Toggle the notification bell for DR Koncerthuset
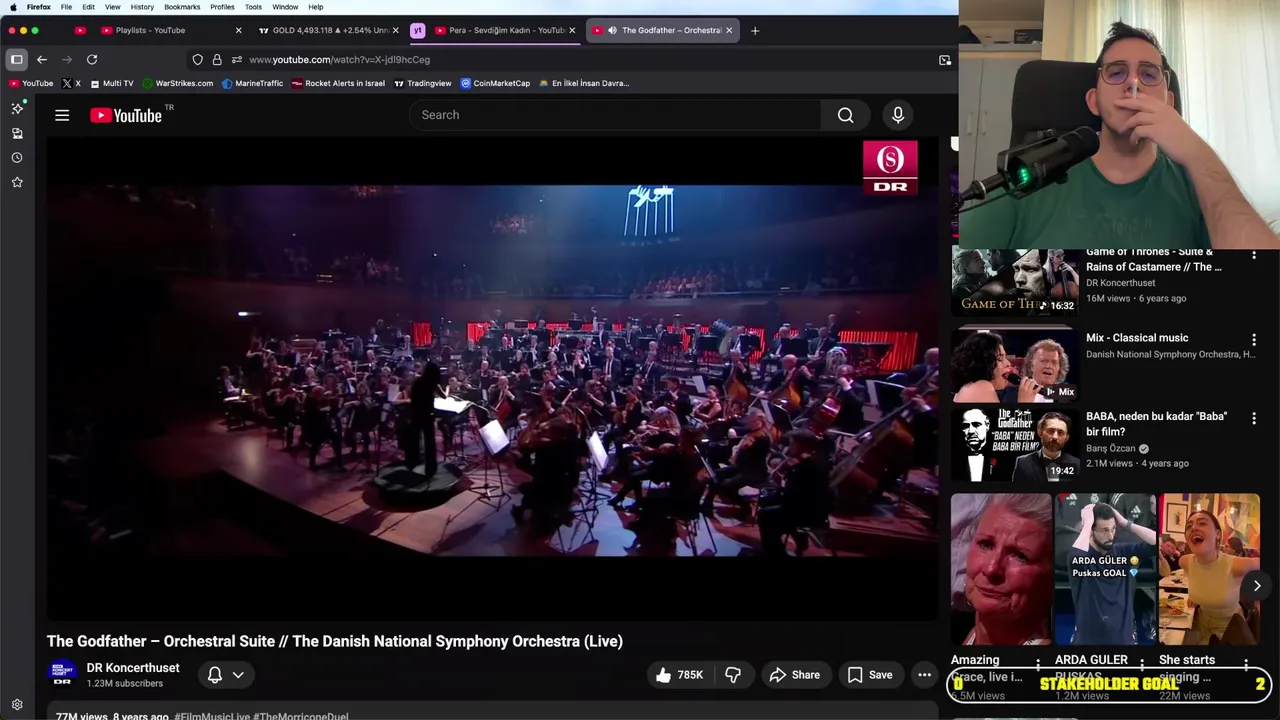 [x=214, y=675]
